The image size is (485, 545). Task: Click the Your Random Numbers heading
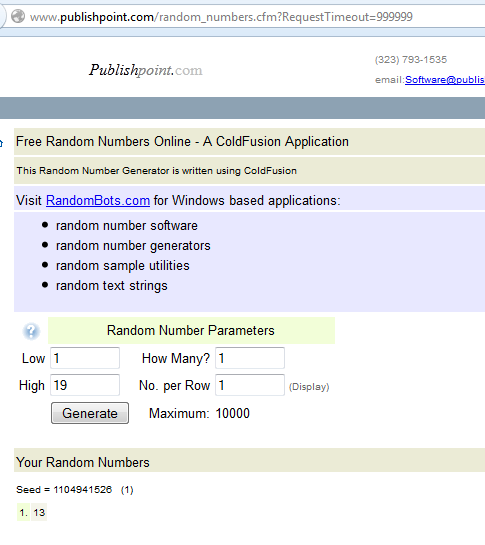(83, 462)
